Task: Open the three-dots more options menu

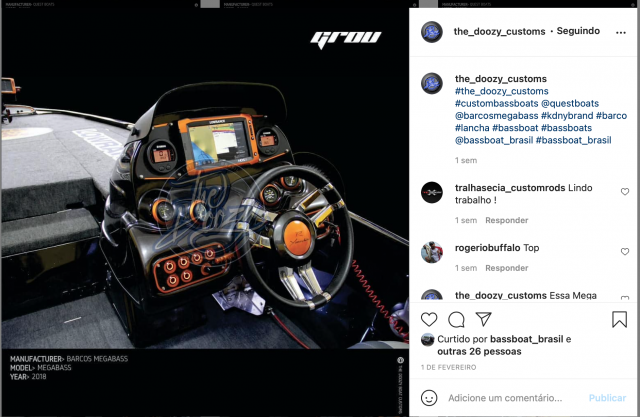Action: (x=621, y=32)
